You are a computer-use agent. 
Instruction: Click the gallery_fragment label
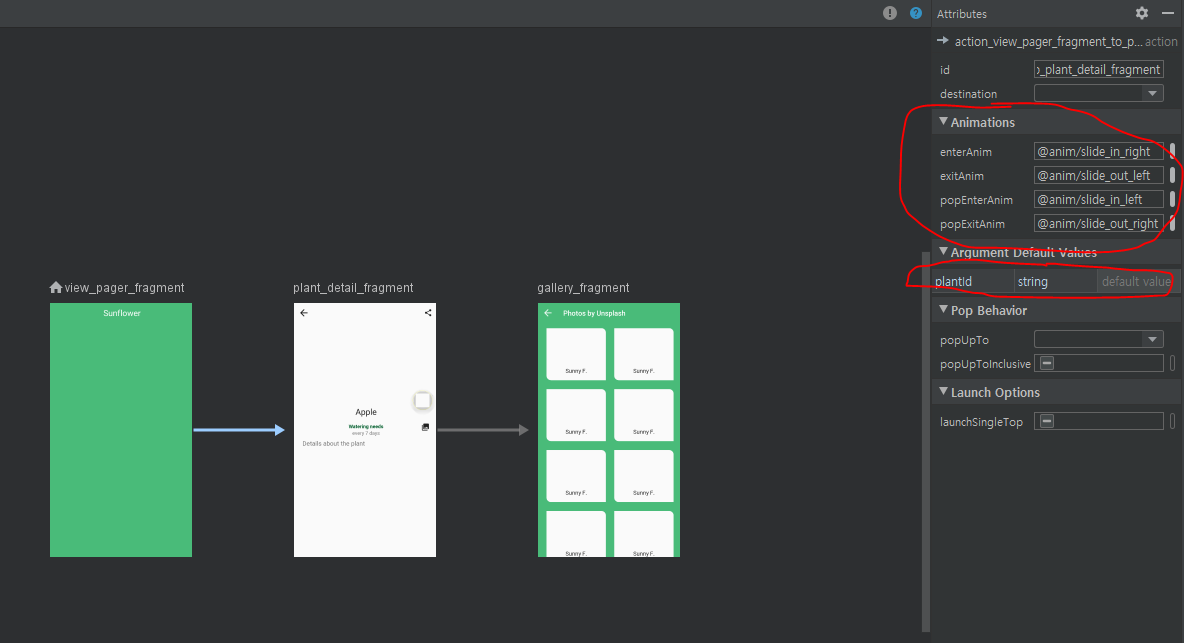(583, 288)
